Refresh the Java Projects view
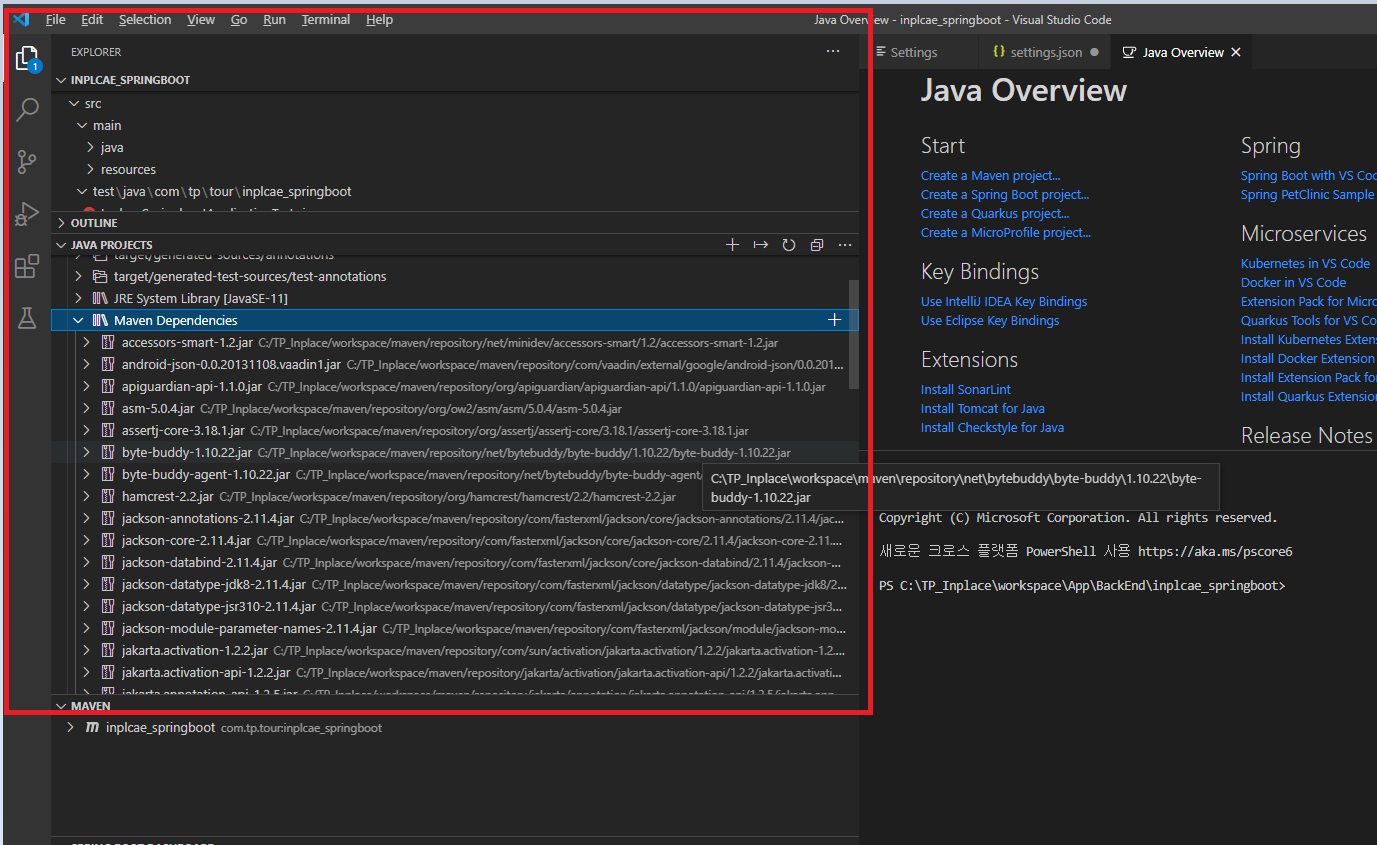The image size is (1377, 845). click(788, 245)
